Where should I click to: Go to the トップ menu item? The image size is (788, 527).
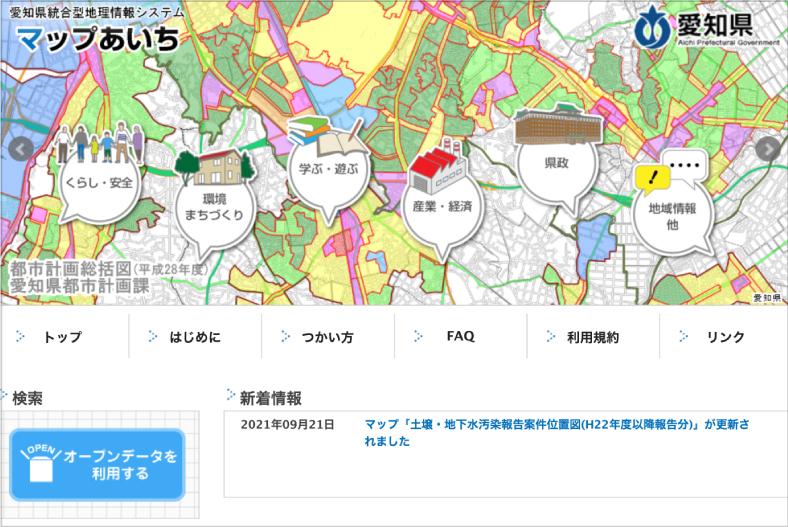62,337
